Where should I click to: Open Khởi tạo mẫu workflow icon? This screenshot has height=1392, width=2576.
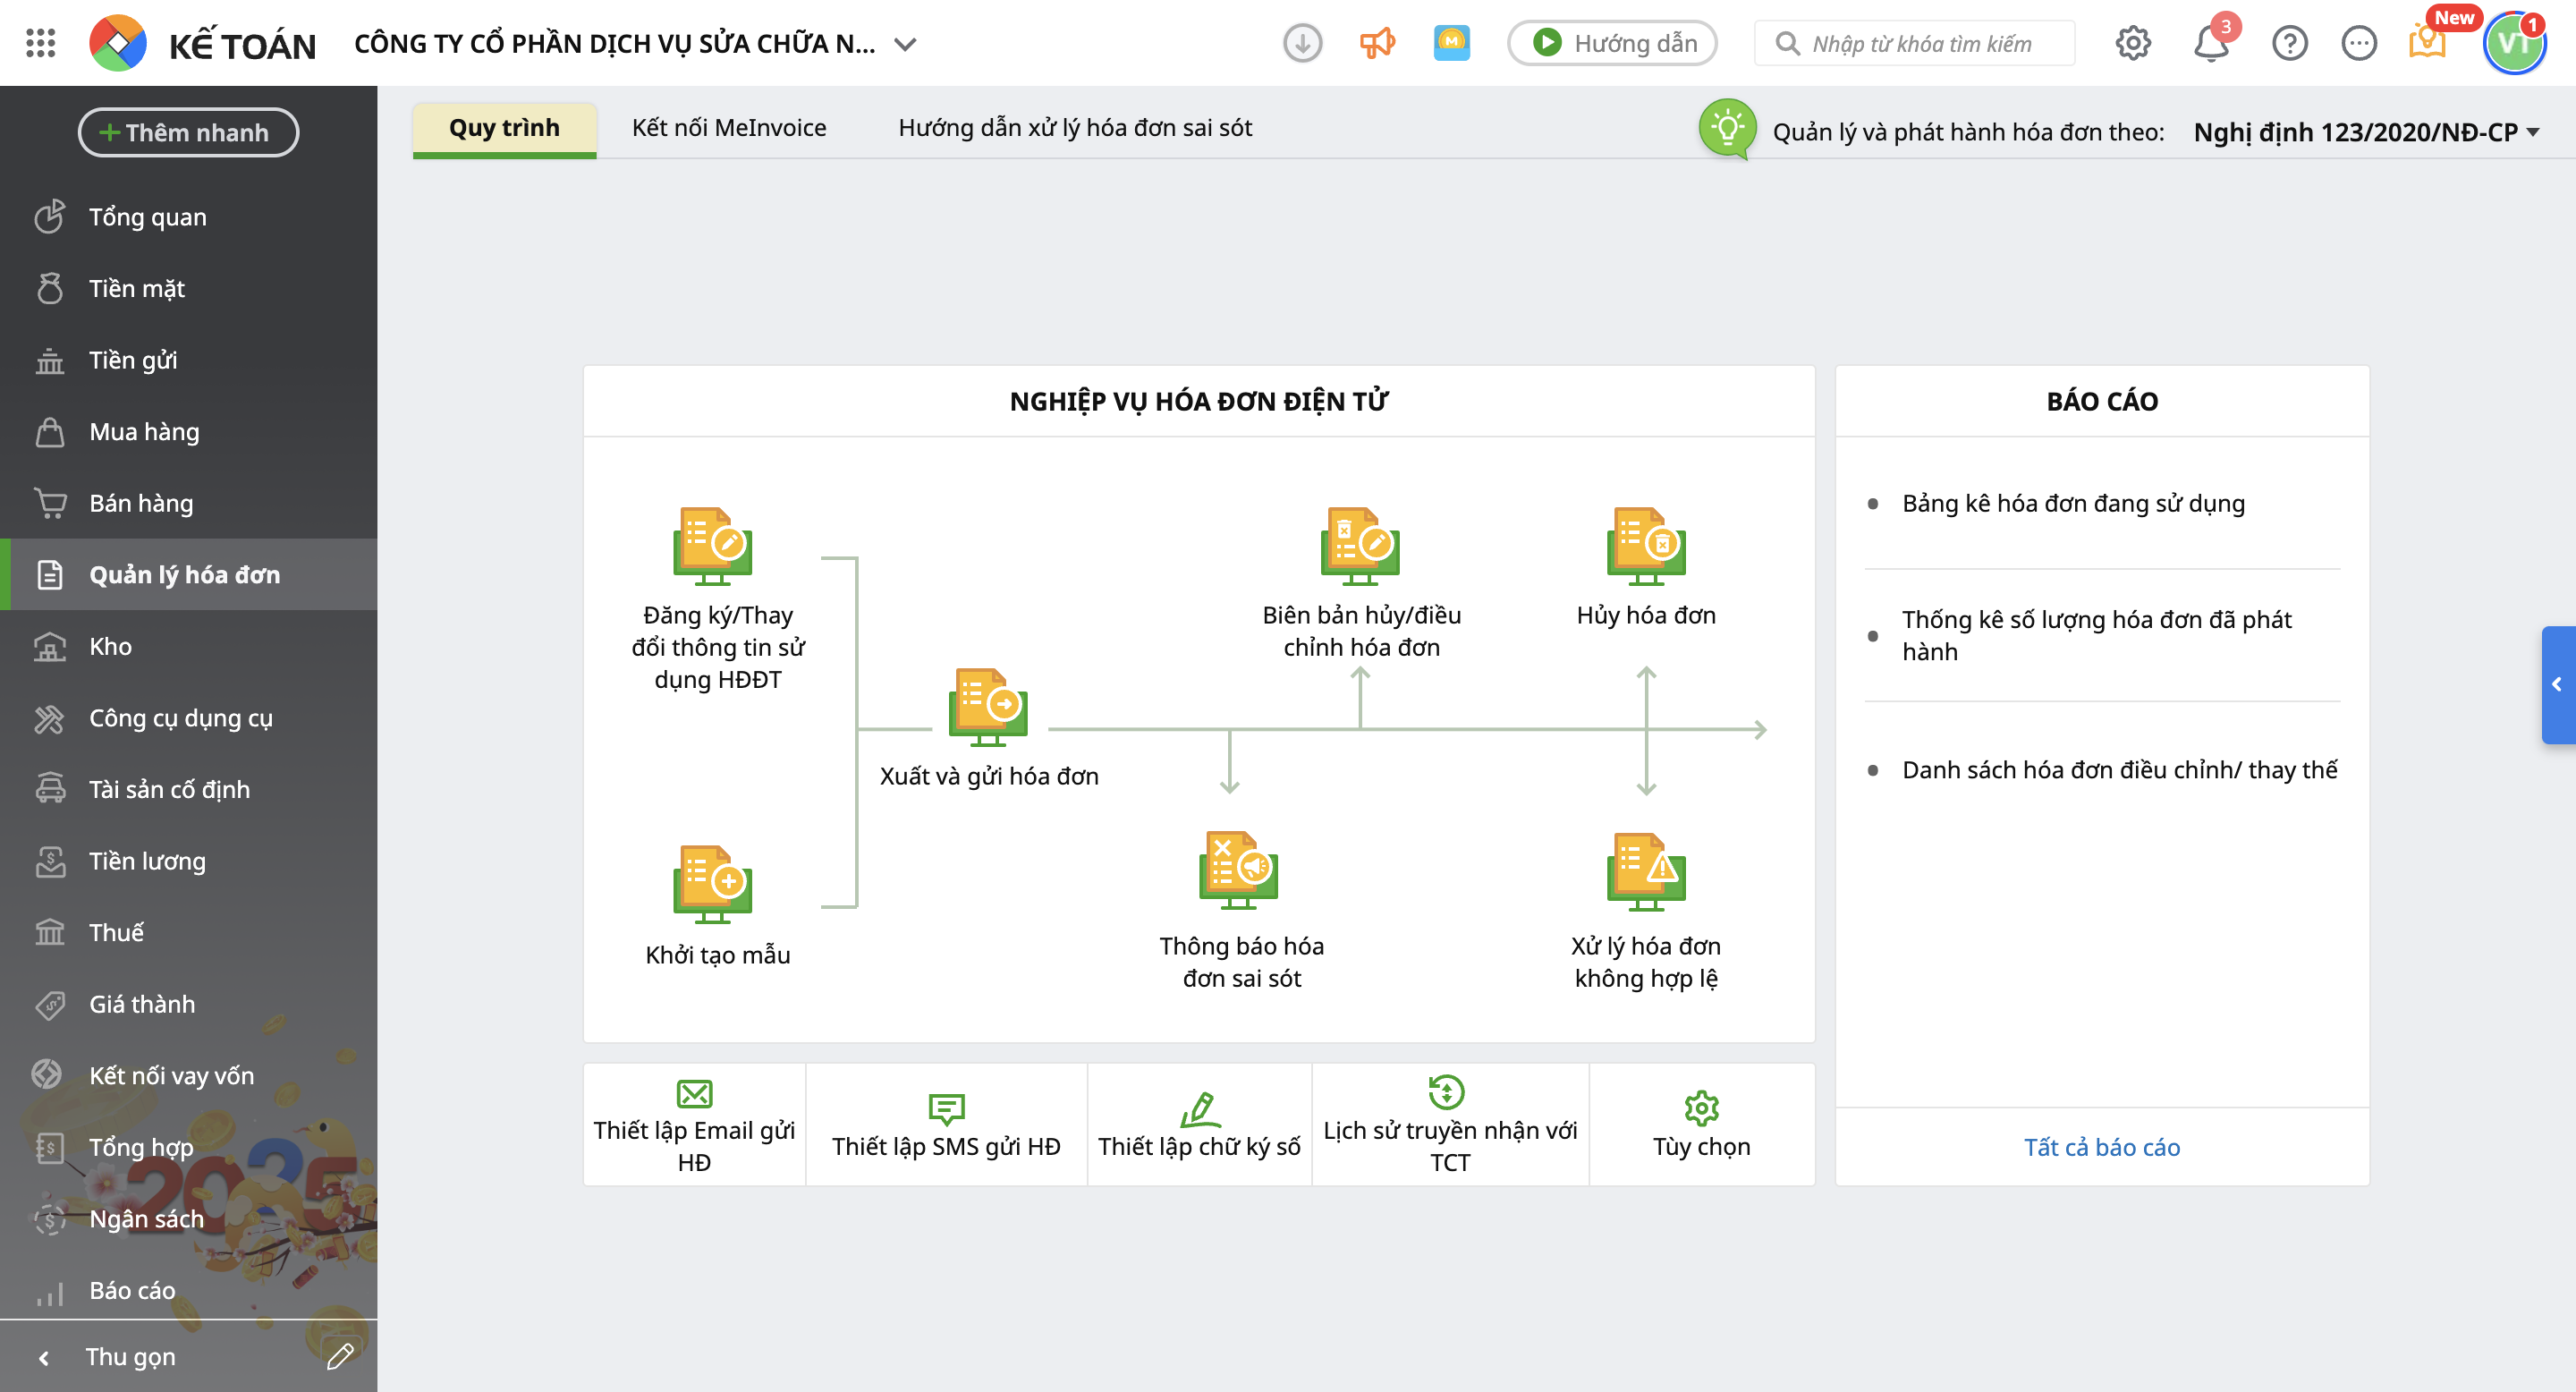pyautogui.click(x=712, y=884)
